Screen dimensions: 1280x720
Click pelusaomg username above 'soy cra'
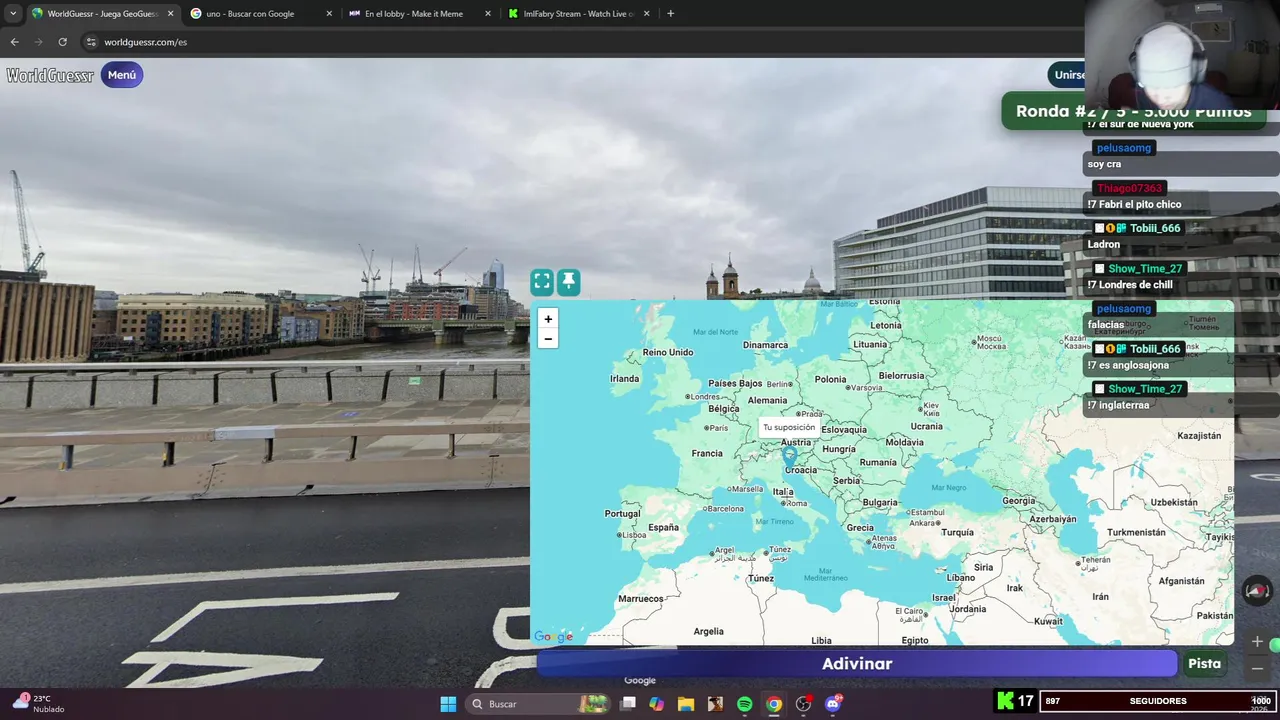click(1123, 148)
